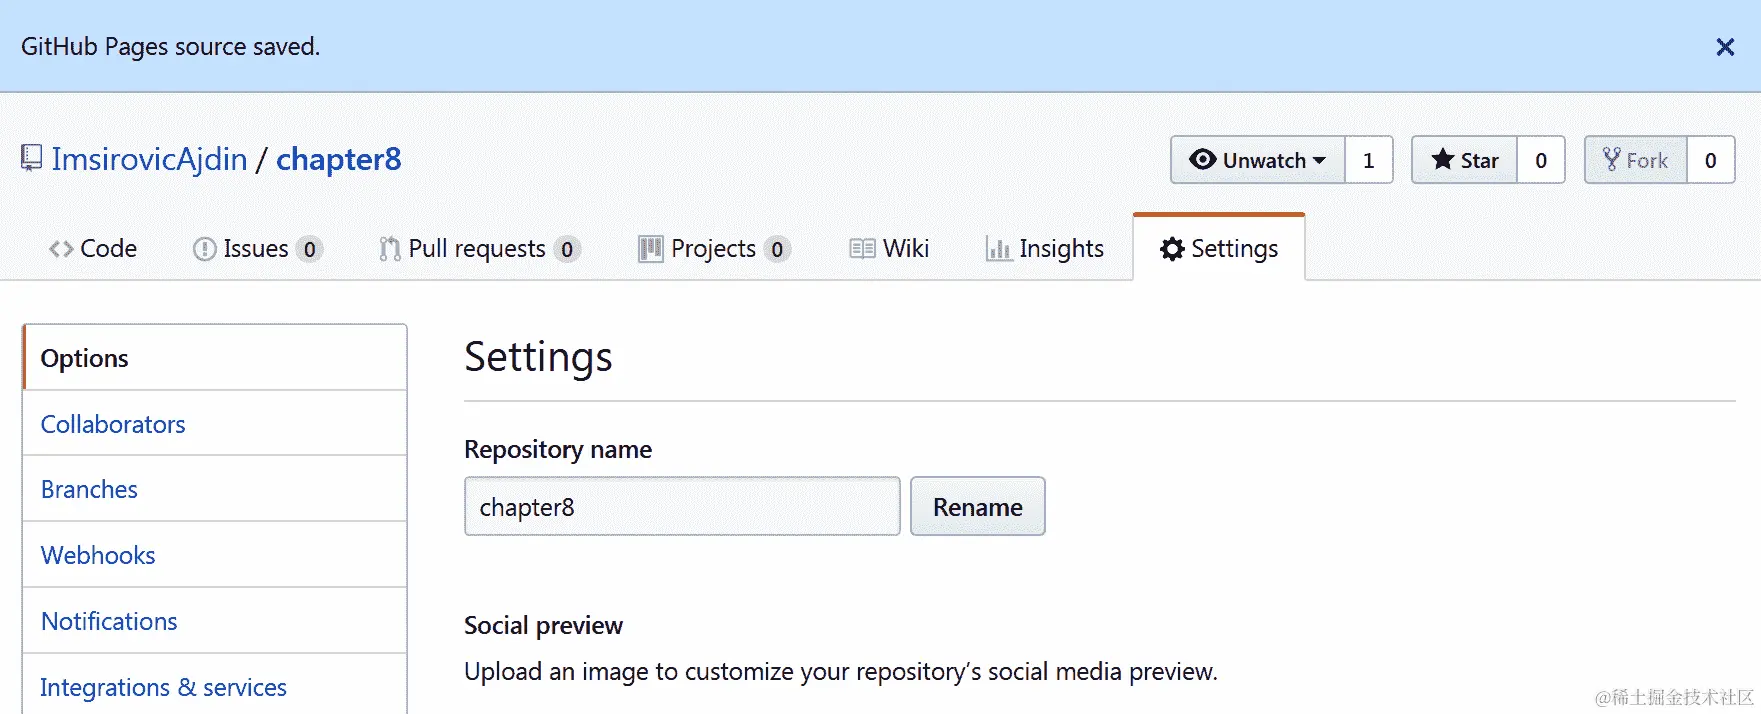The width and height of the screenshot is (1761, 714).
Task: Open Webhooks settings section
Action: [x=98, y=555]
